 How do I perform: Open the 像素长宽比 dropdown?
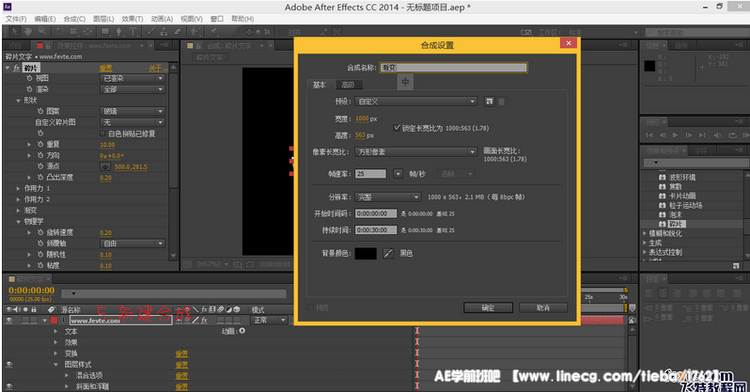tap(416, 152)
